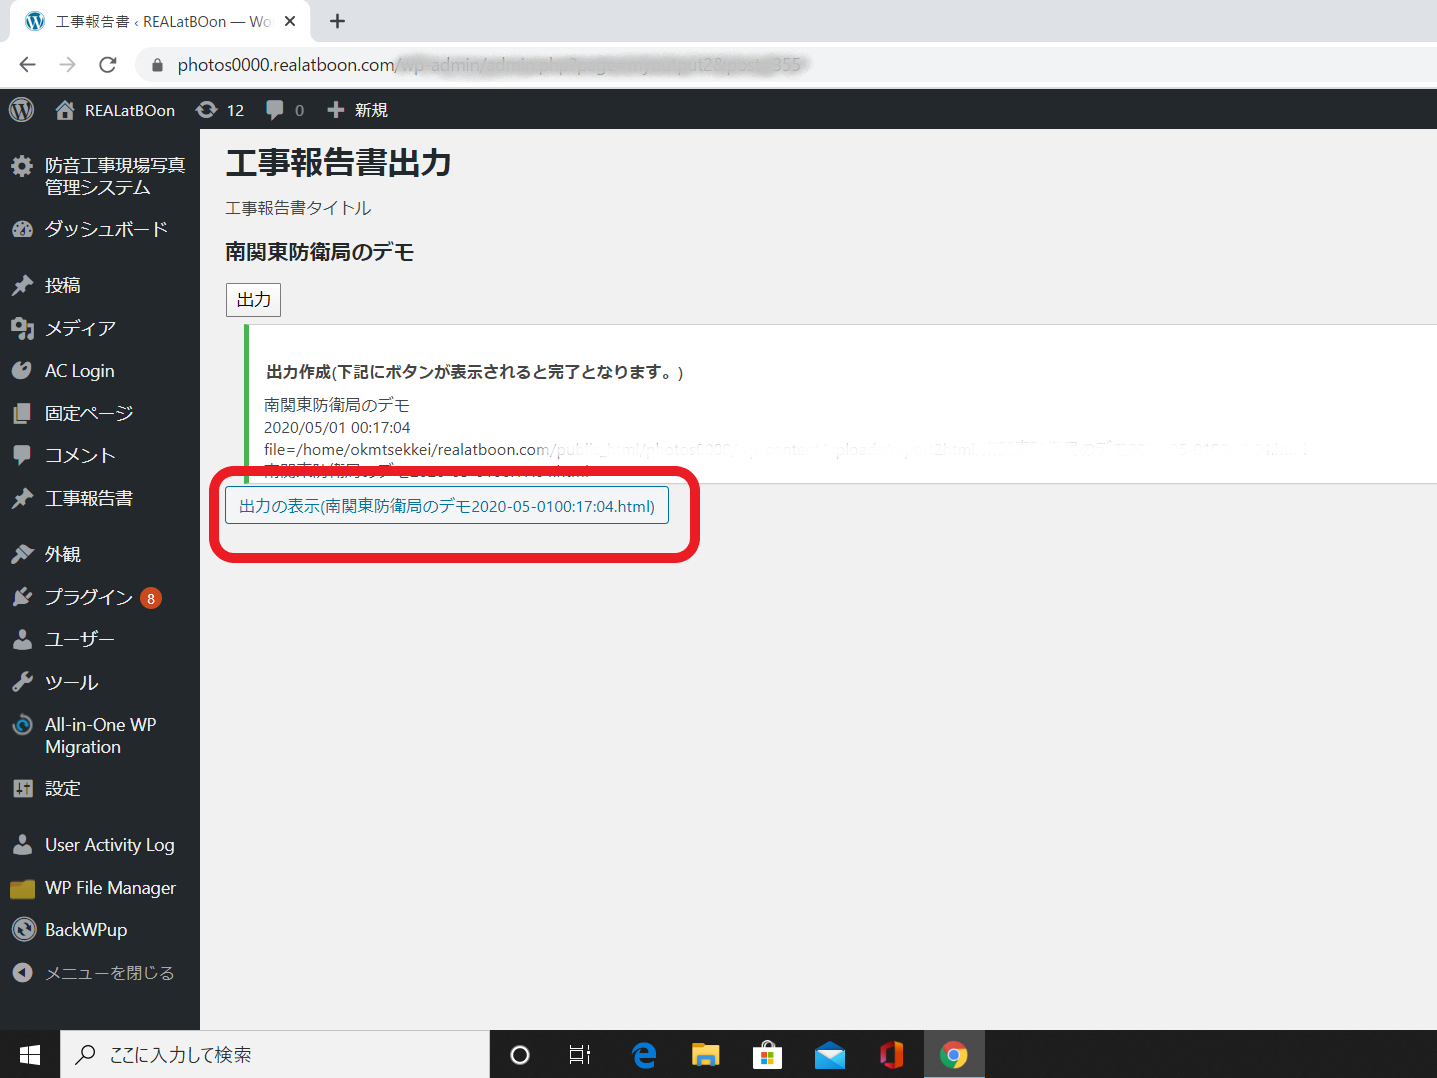Open a new browser tab

tap(338, 21)
